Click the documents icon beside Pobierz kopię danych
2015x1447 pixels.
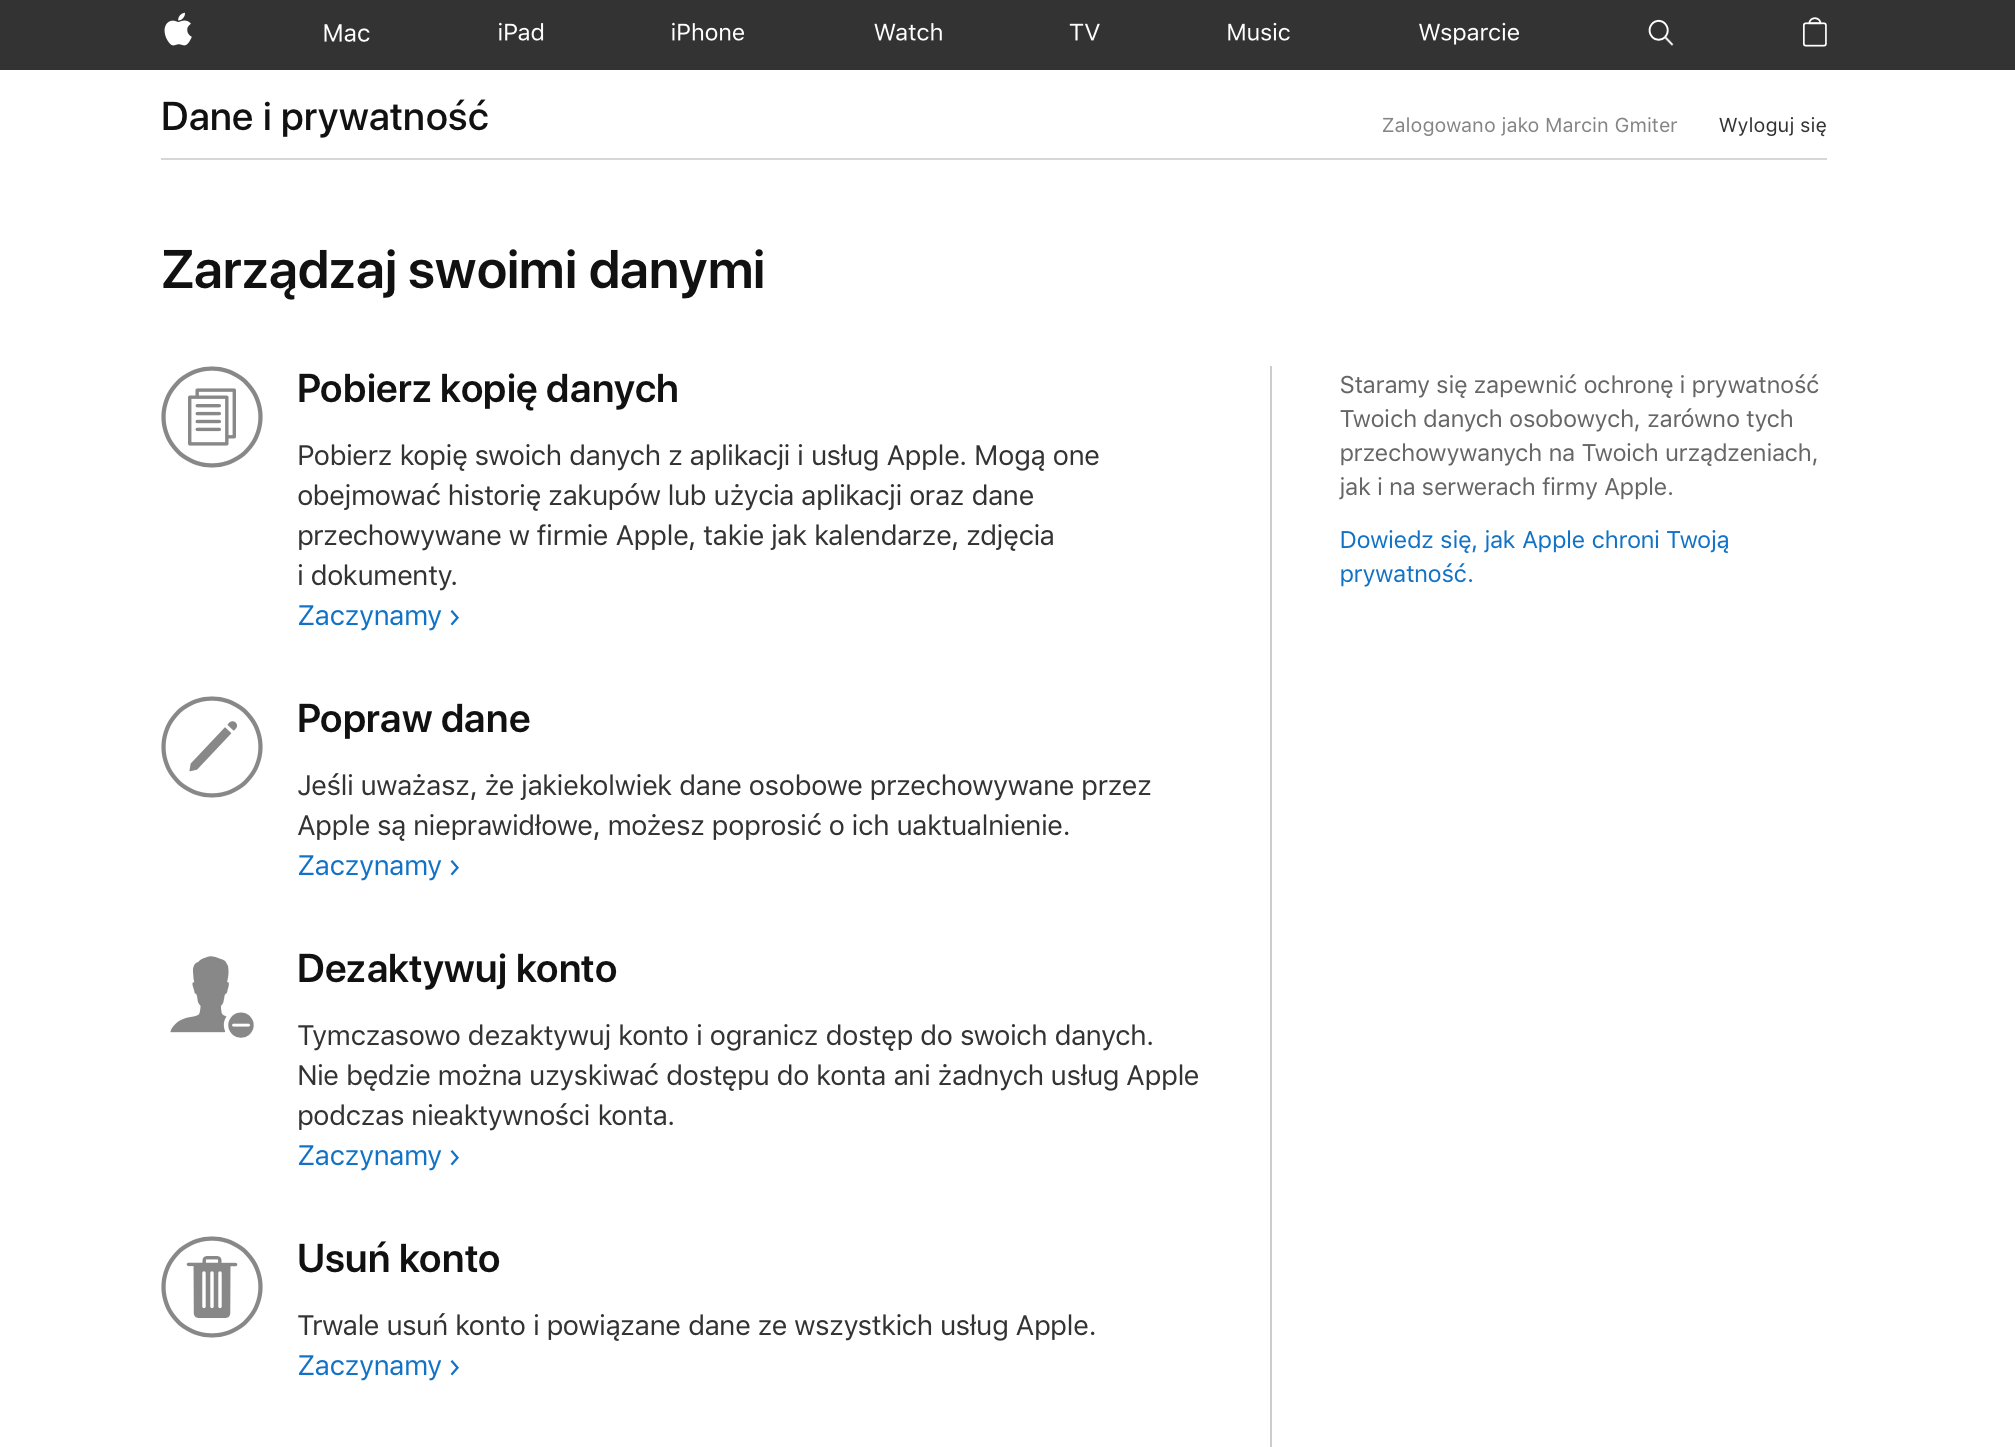tap(212, 417)
